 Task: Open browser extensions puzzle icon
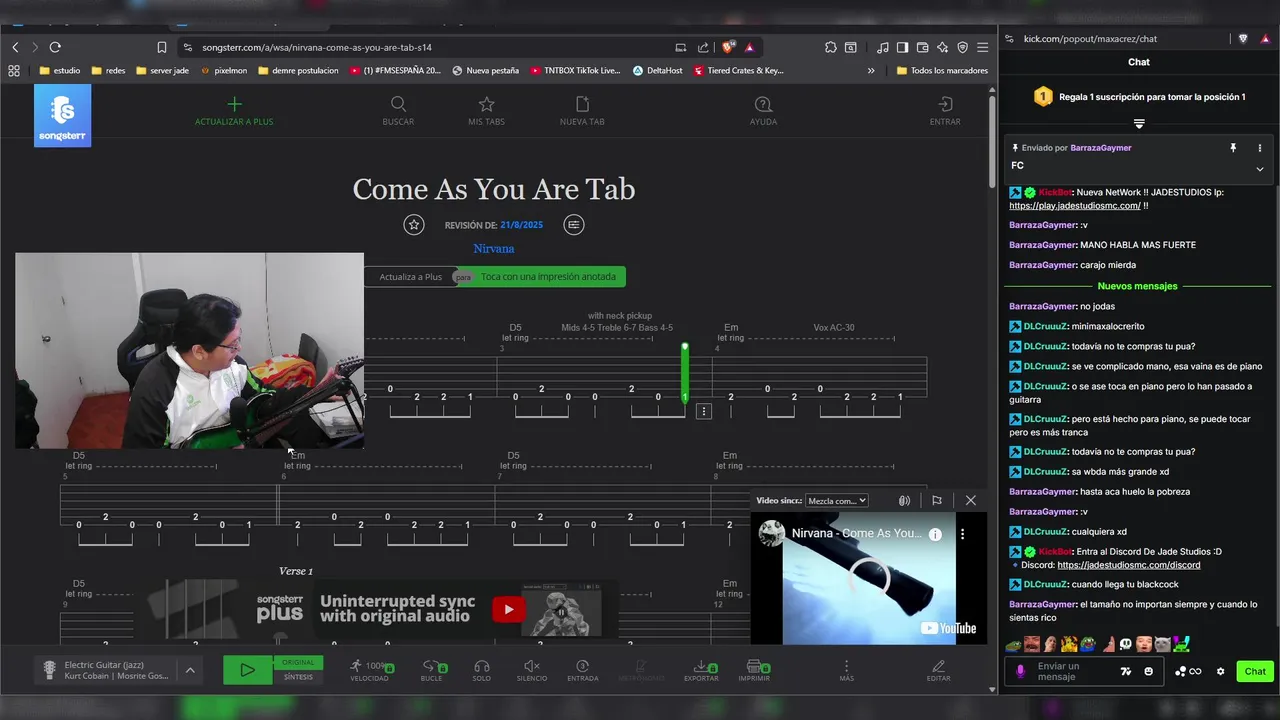830,47
